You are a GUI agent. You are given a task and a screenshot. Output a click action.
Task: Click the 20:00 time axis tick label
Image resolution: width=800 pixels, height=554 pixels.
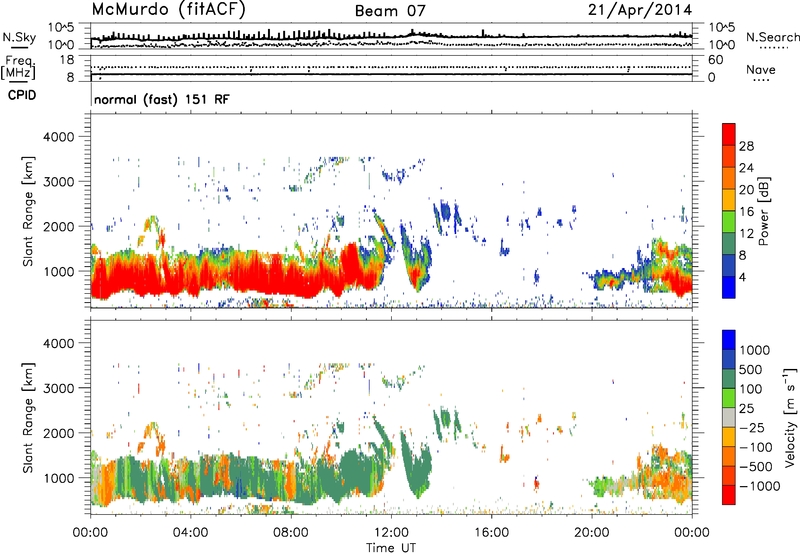592,533
